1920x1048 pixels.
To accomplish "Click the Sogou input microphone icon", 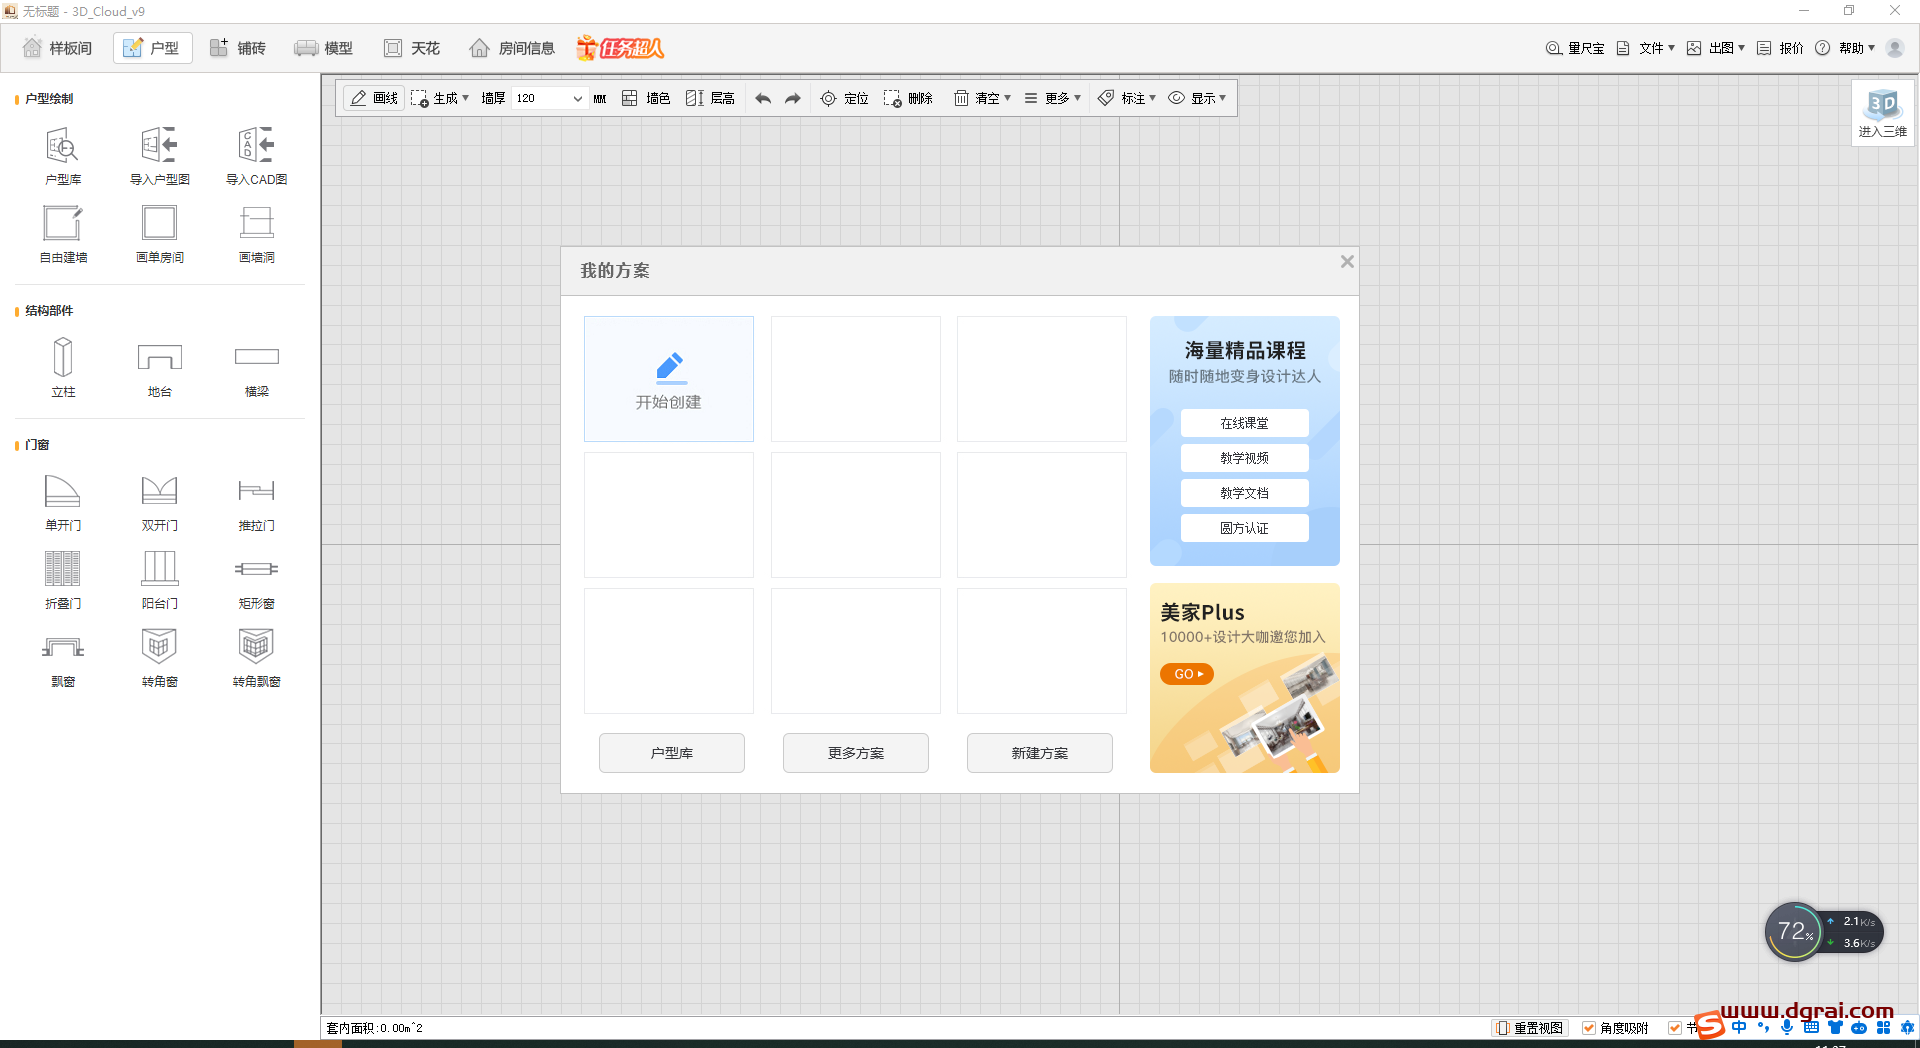I will click(1787, 1027).
